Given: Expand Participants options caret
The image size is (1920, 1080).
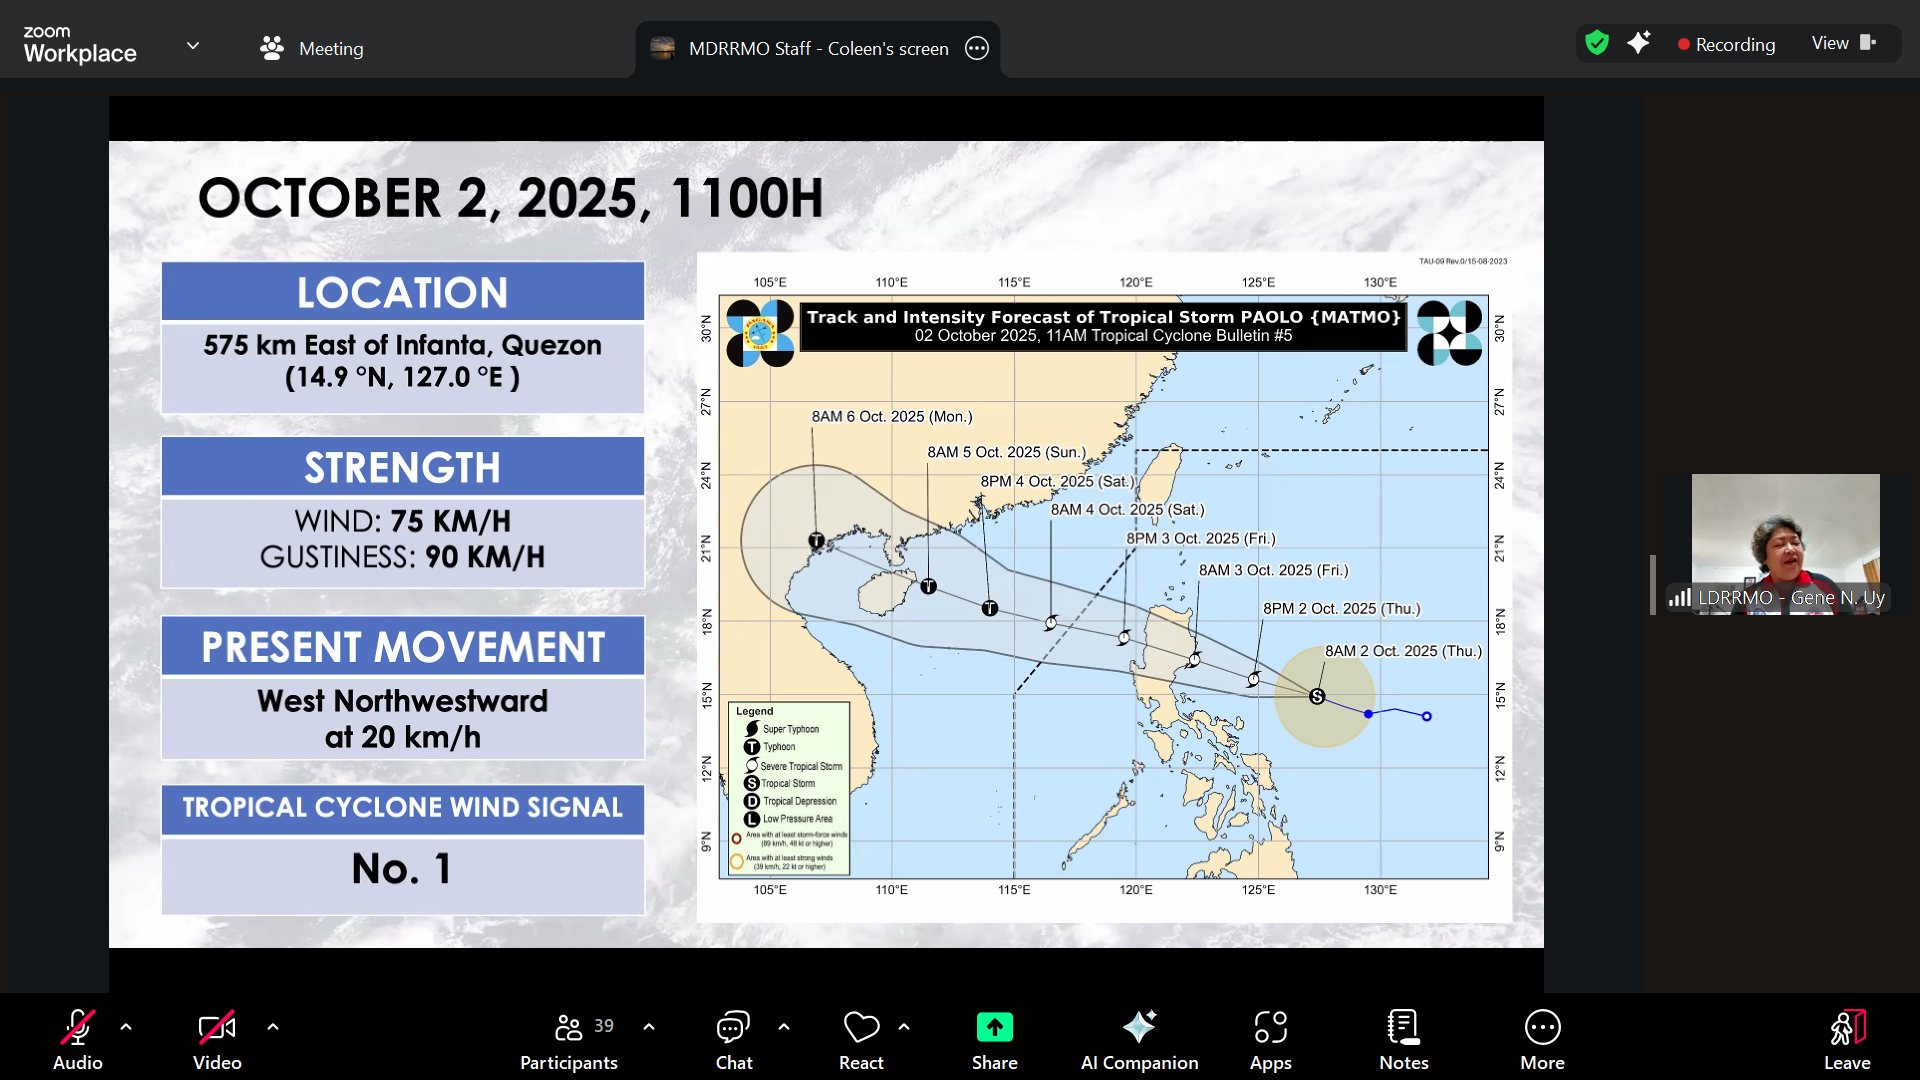Looking at the screenshot, I should 649,1027.
